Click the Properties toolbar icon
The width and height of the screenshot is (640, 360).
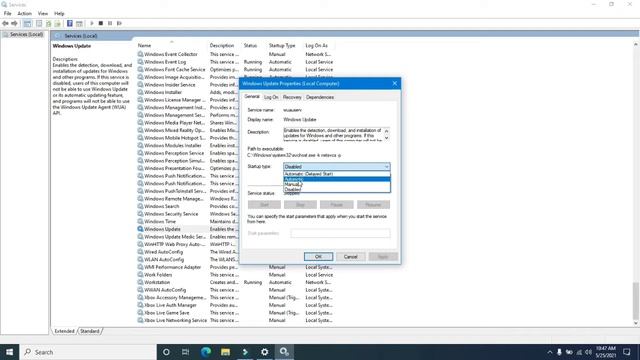point(39,23)
